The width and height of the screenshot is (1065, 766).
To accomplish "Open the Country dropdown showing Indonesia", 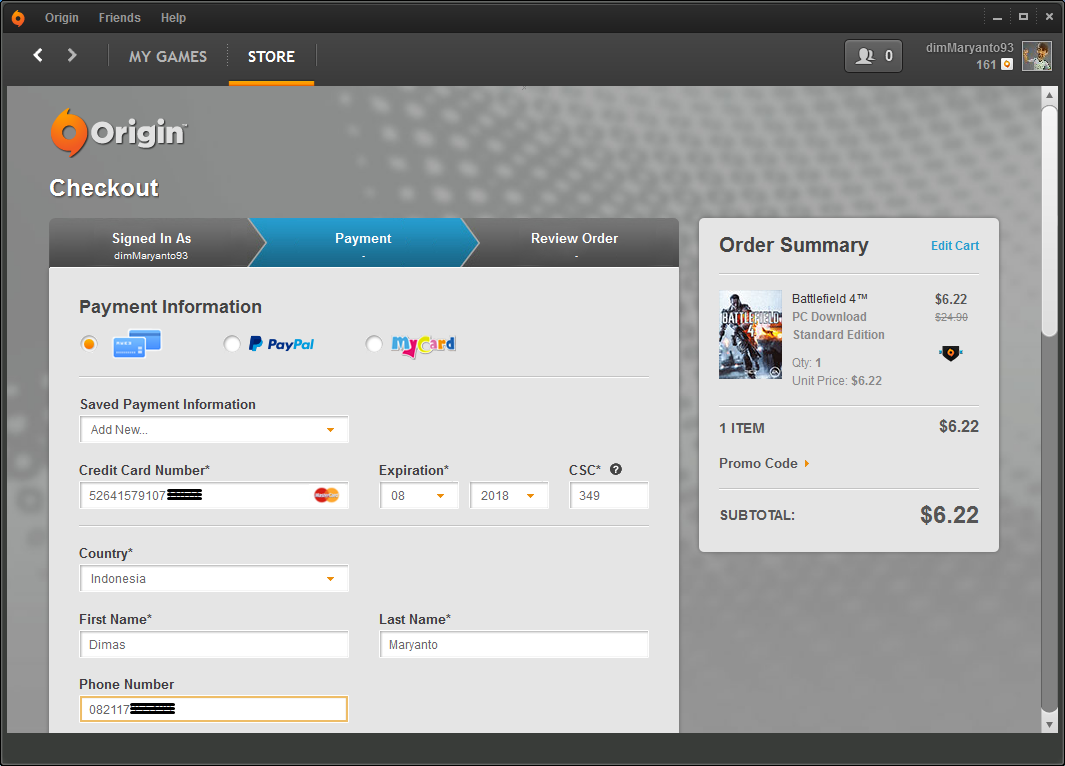I will click(214, 579).
